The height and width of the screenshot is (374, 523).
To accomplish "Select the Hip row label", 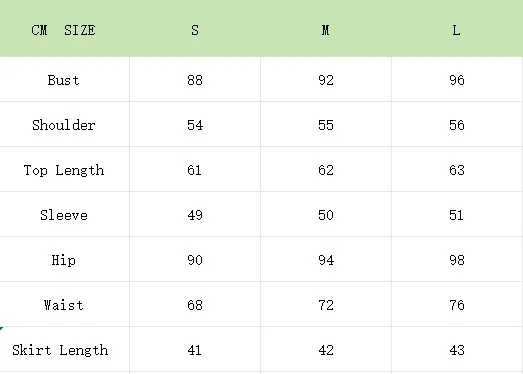I will pyautogui.click(x=64, y=259).
